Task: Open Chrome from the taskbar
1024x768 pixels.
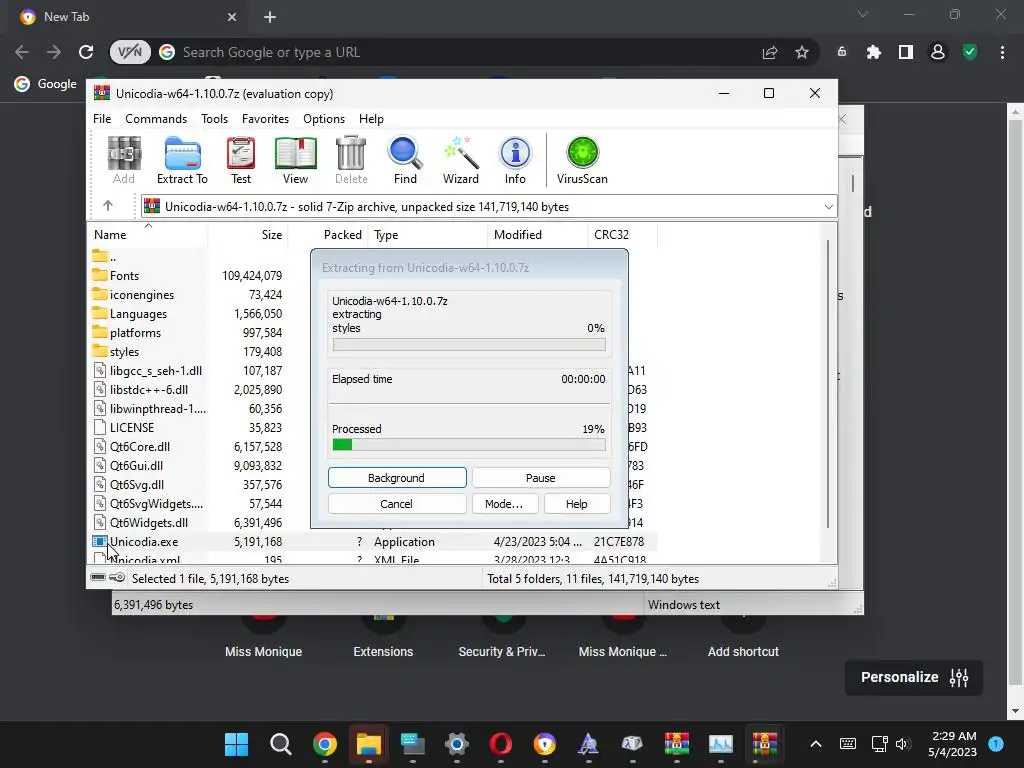Action: click(x=325, y=744)
